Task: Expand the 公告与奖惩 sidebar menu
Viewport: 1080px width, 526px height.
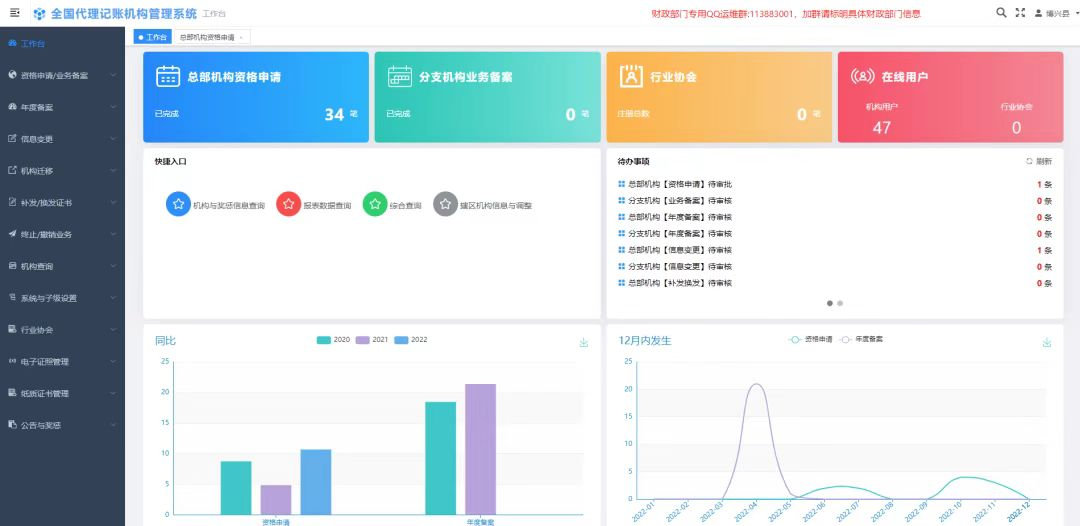Action: click(63, 425)
